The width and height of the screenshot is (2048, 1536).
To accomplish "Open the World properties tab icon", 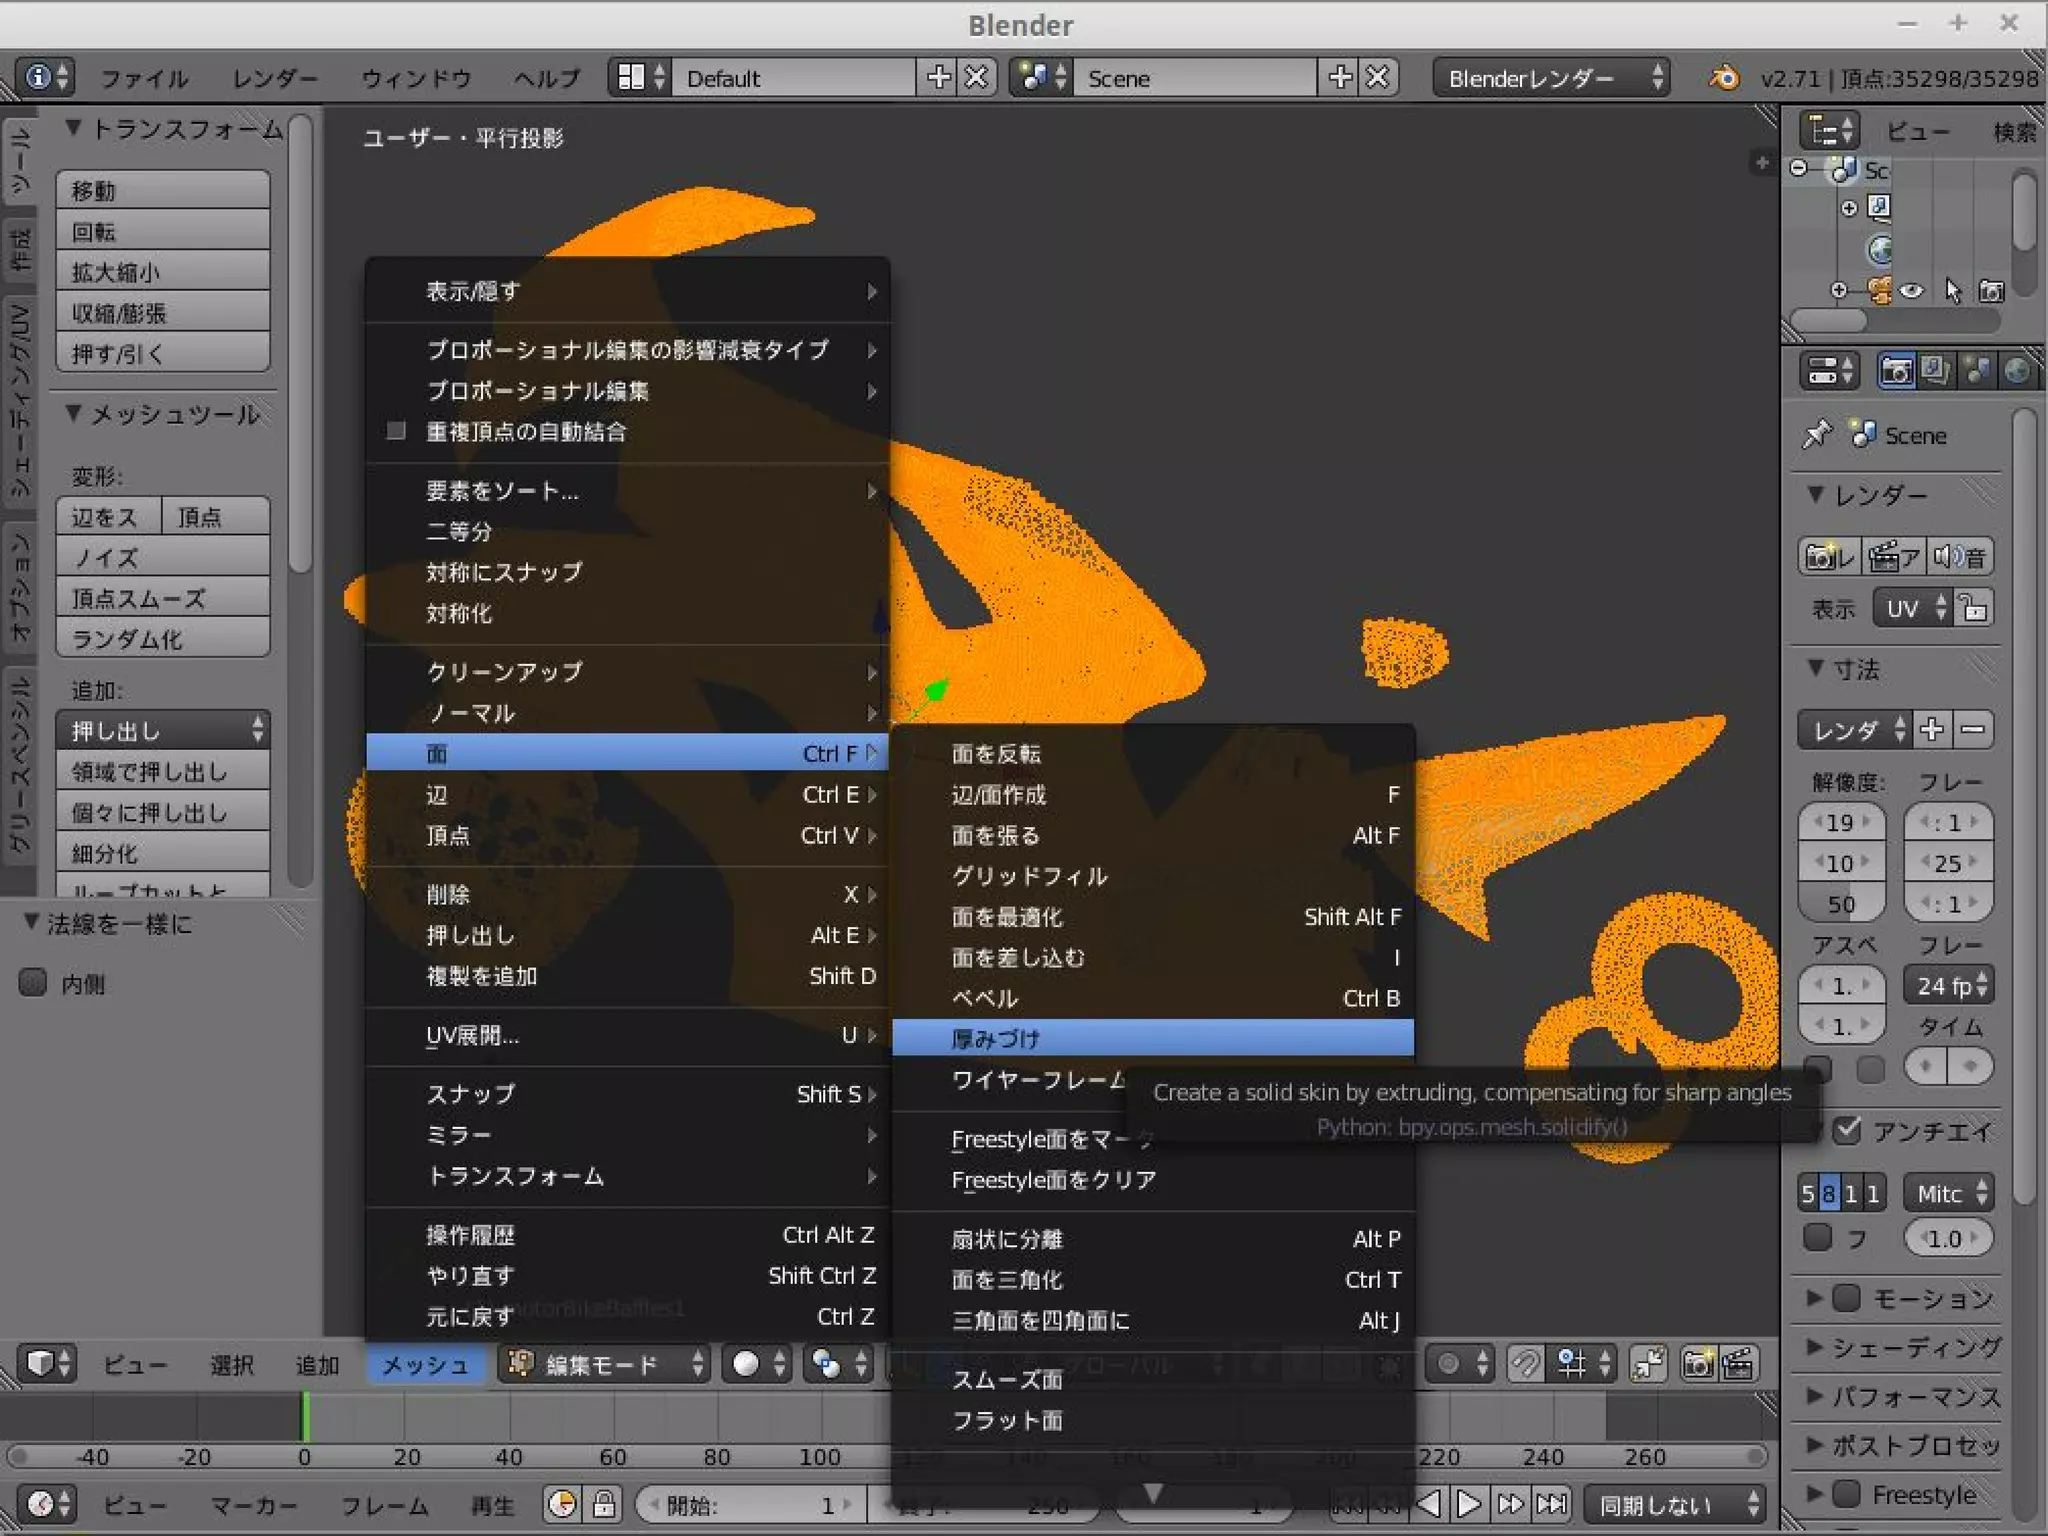I will tap(2017, 371).
